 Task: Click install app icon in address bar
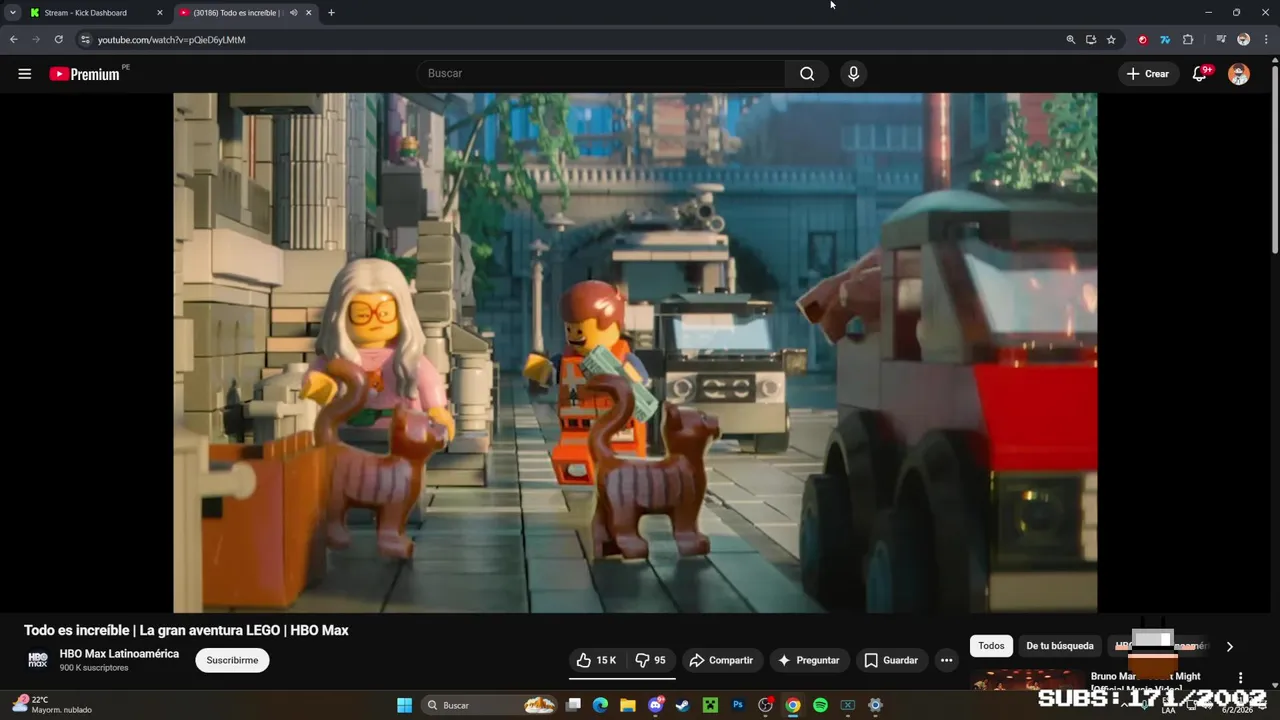[1091, 40]
